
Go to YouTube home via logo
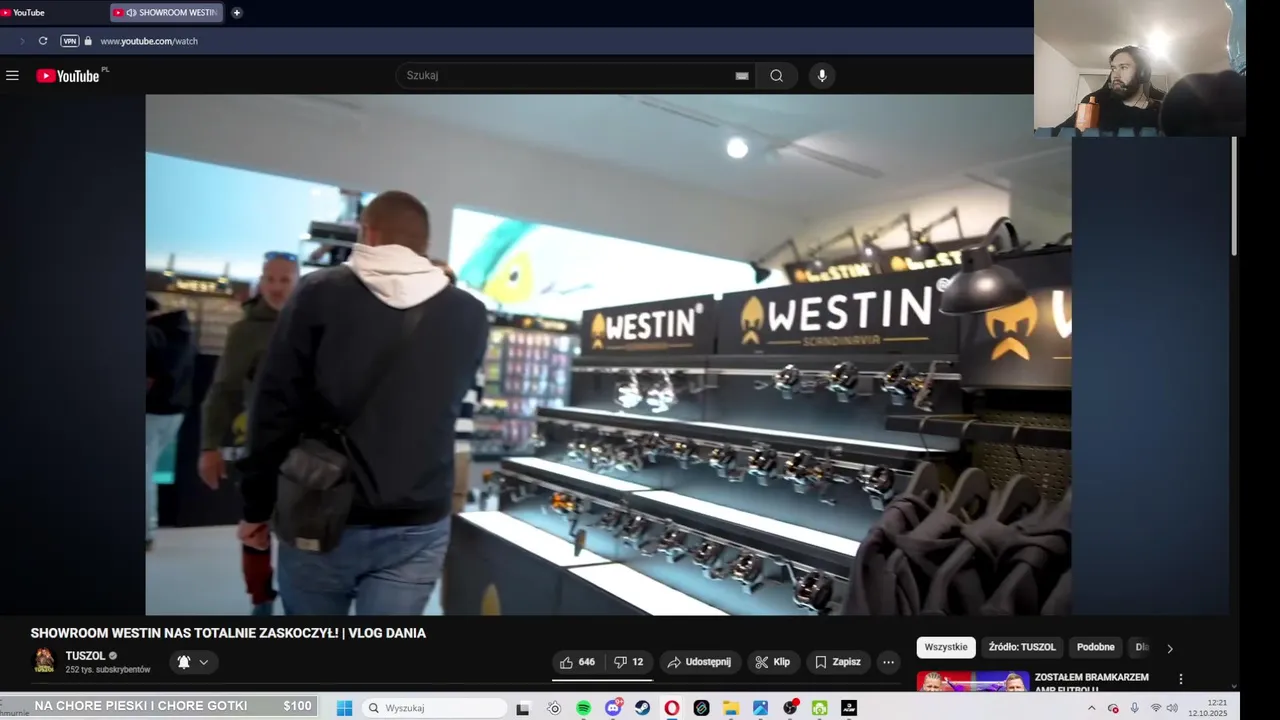click(68, 76)
